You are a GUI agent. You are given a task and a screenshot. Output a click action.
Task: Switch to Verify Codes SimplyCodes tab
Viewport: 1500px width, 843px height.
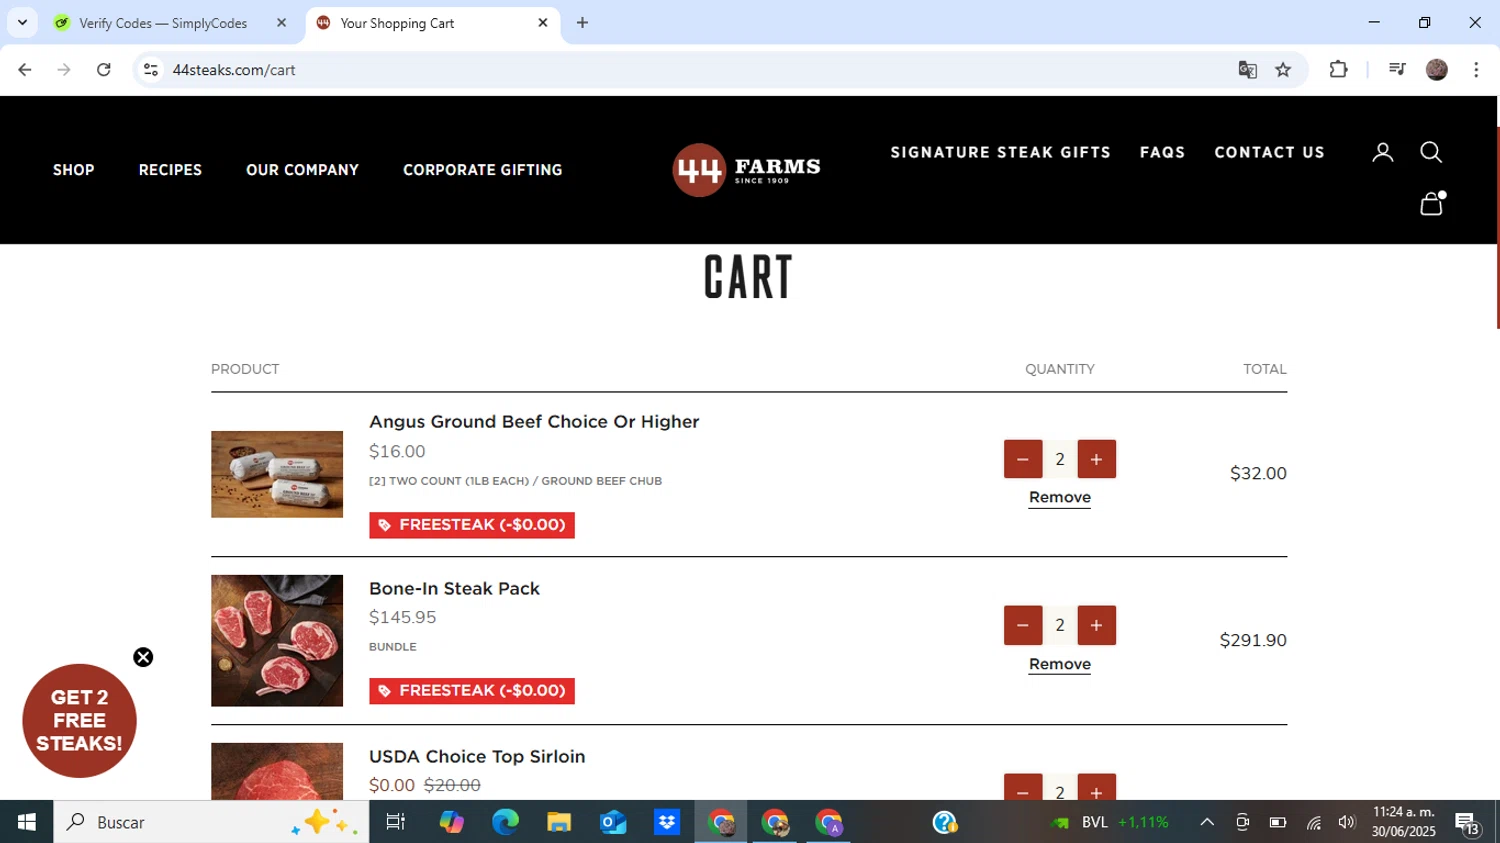(x=162, y=23)
